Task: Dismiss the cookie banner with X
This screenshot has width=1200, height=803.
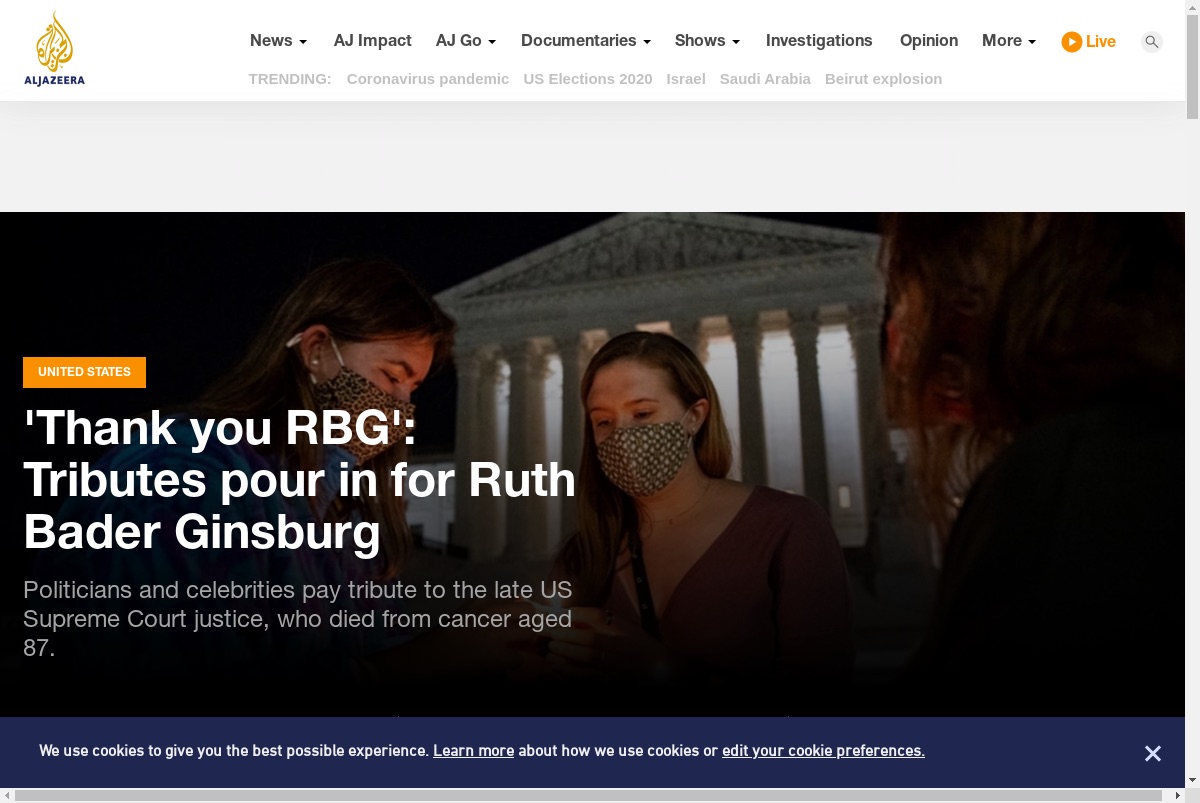Action: point(1153,754)
